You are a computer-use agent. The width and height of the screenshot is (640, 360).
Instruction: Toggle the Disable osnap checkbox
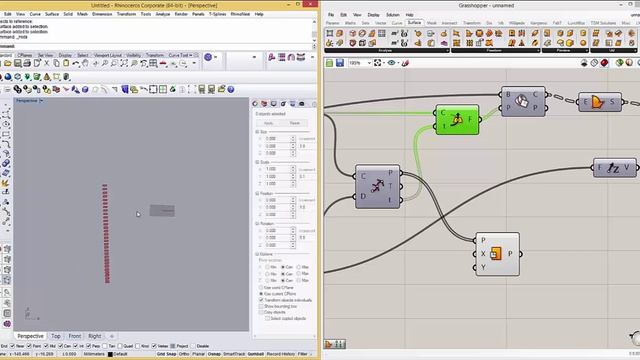[x=193, y=346]
